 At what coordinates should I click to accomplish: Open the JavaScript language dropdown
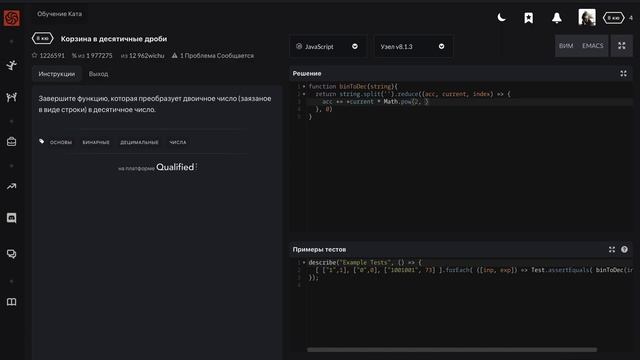(x=328, y=47)
